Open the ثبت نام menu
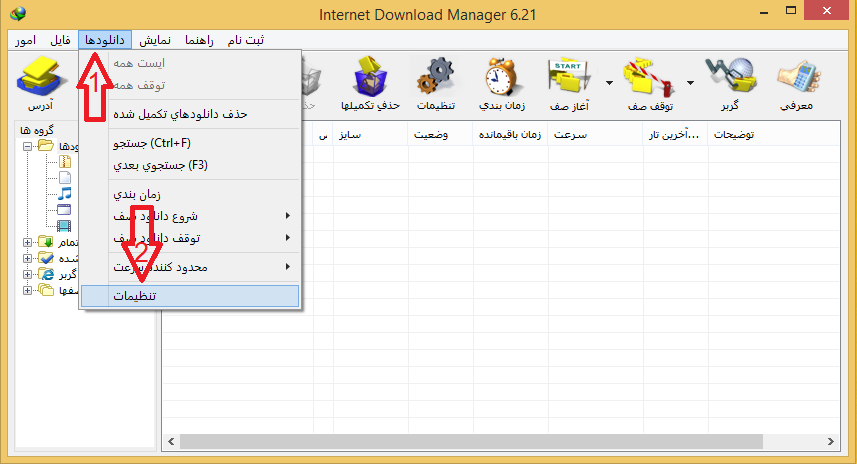 click(x=246, y=40)
